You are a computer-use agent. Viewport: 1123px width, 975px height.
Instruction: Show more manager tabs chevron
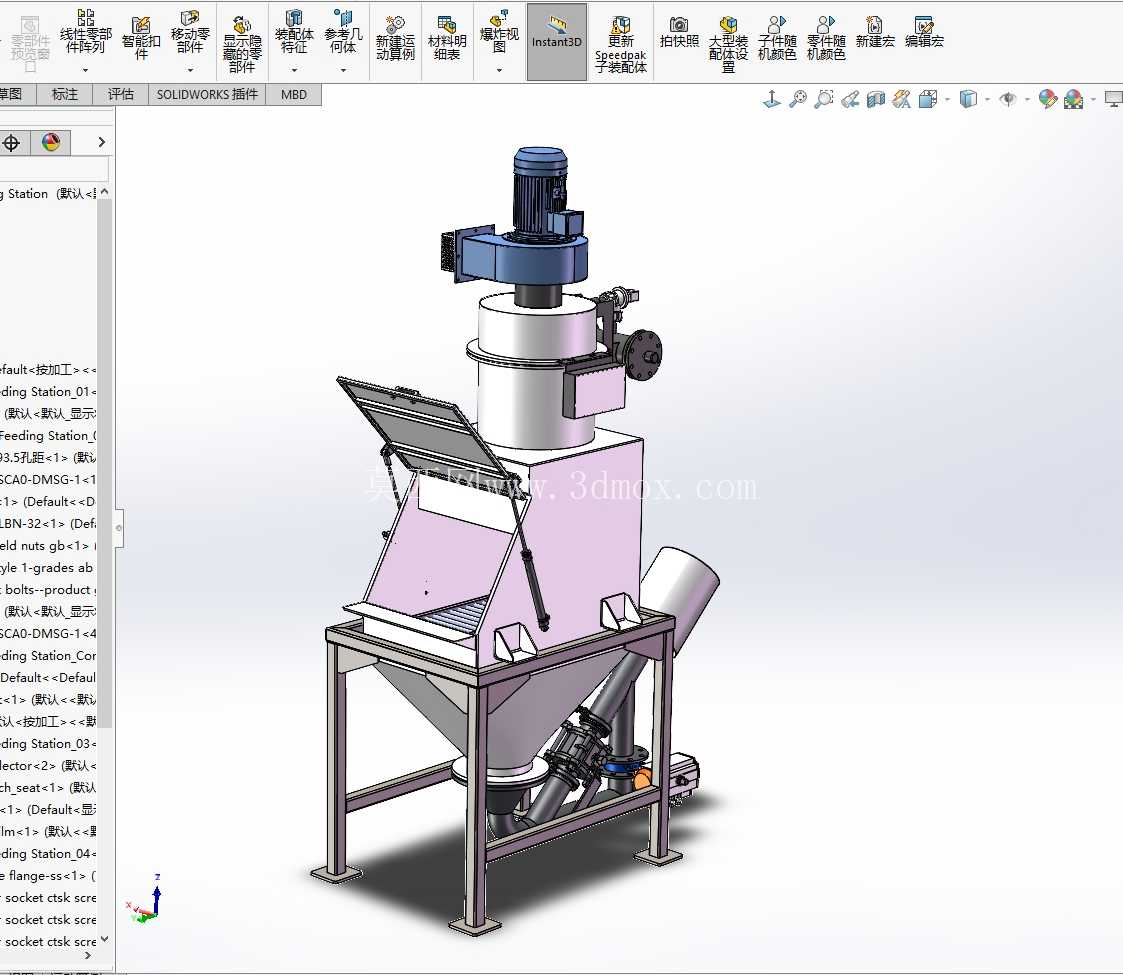pos(102,143)
